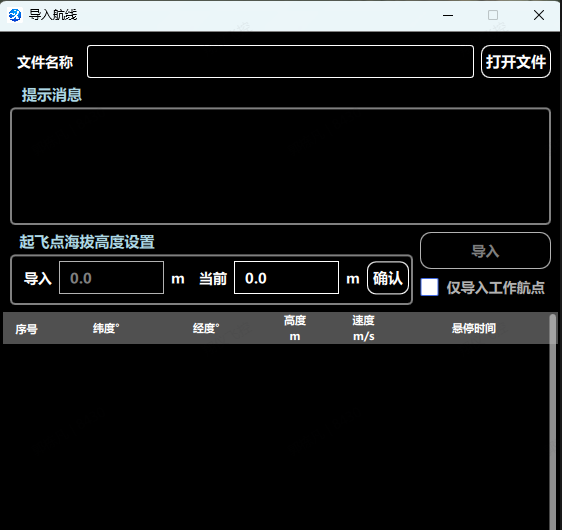This screenshot has width=562, height=530.
Task: Click the 悬停时间 column header
Action: [474, 328]
